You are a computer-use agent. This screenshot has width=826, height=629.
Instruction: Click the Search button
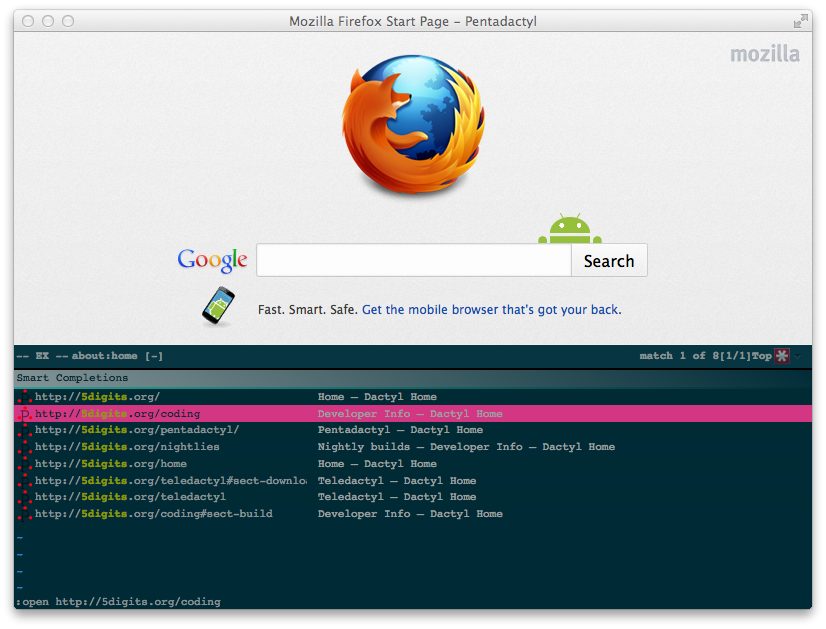click(609, 260)
